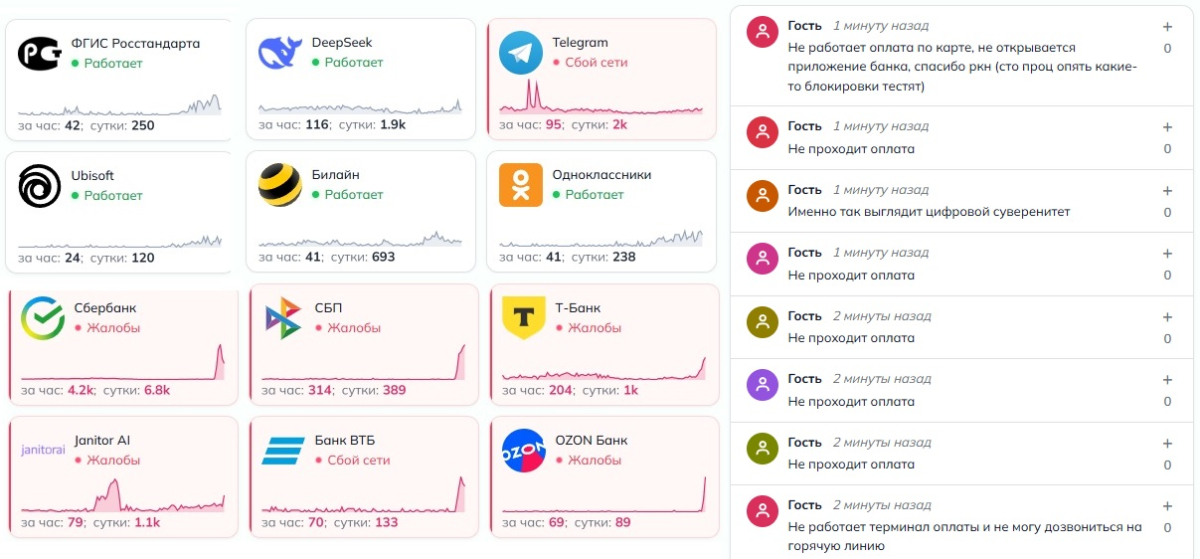
Task: Click the OZON Банк logo icon
Action: pyautogui.click(x=524, y=450)
